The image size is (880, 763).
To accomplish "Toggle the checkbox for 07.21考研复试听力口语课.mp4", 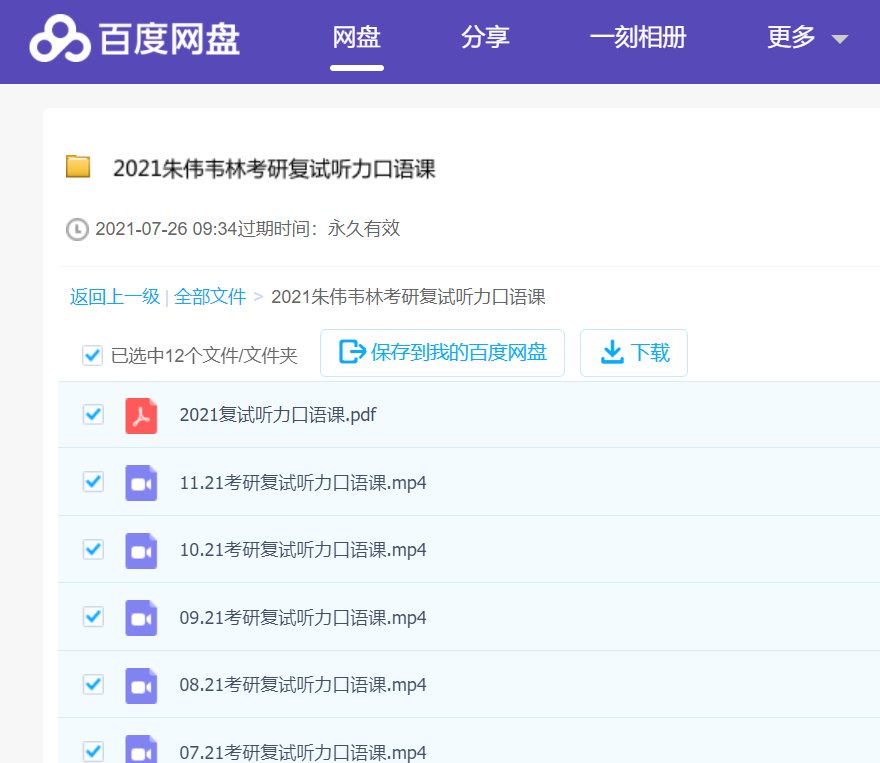I will 93,752.
